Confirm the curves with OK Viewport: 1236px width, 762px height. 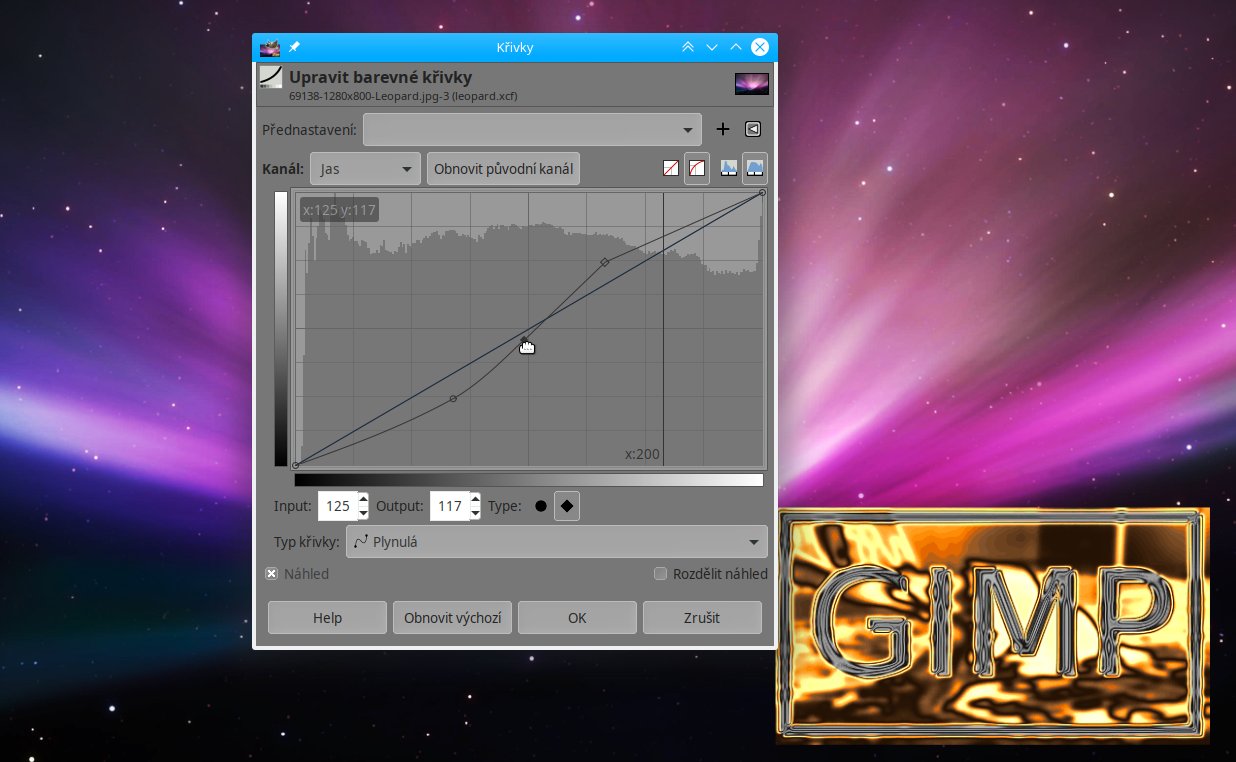[577, 618]
